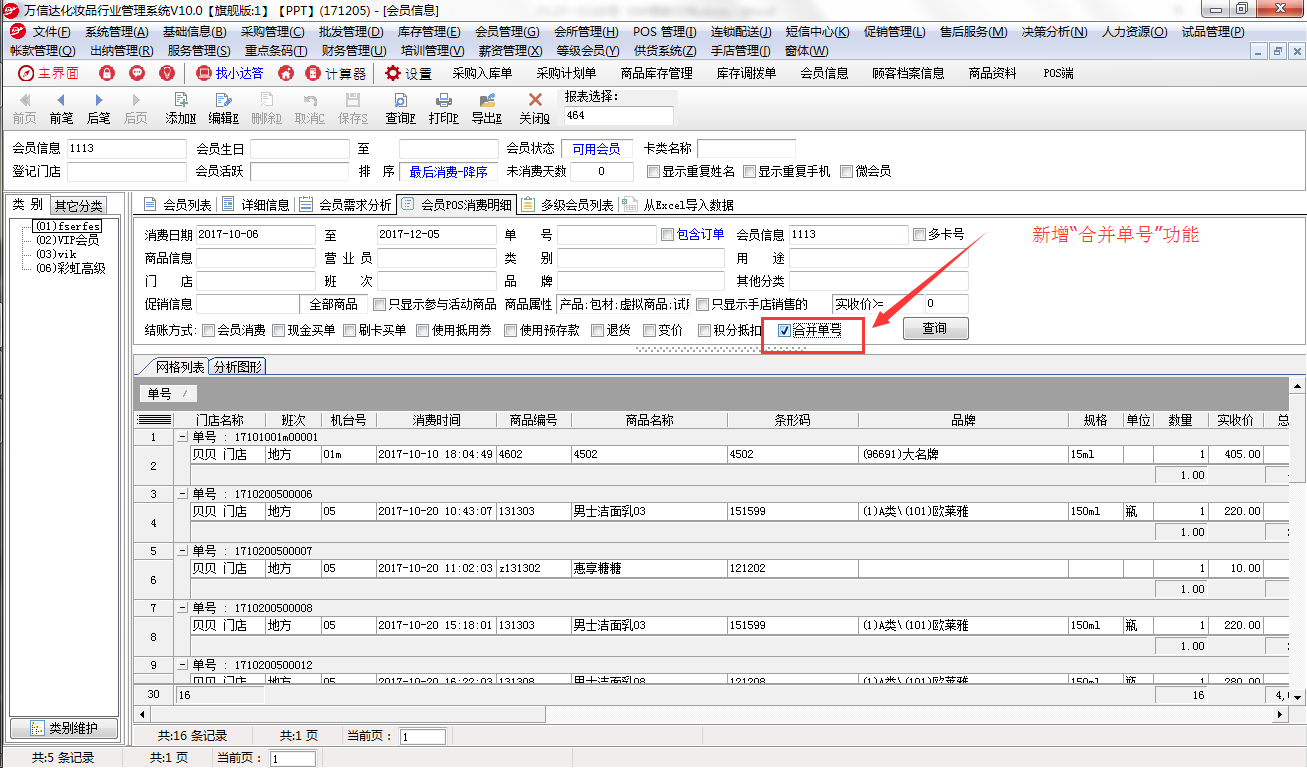Open 顾客档案信息 shortcut
1307x768 pixels.
908,73
